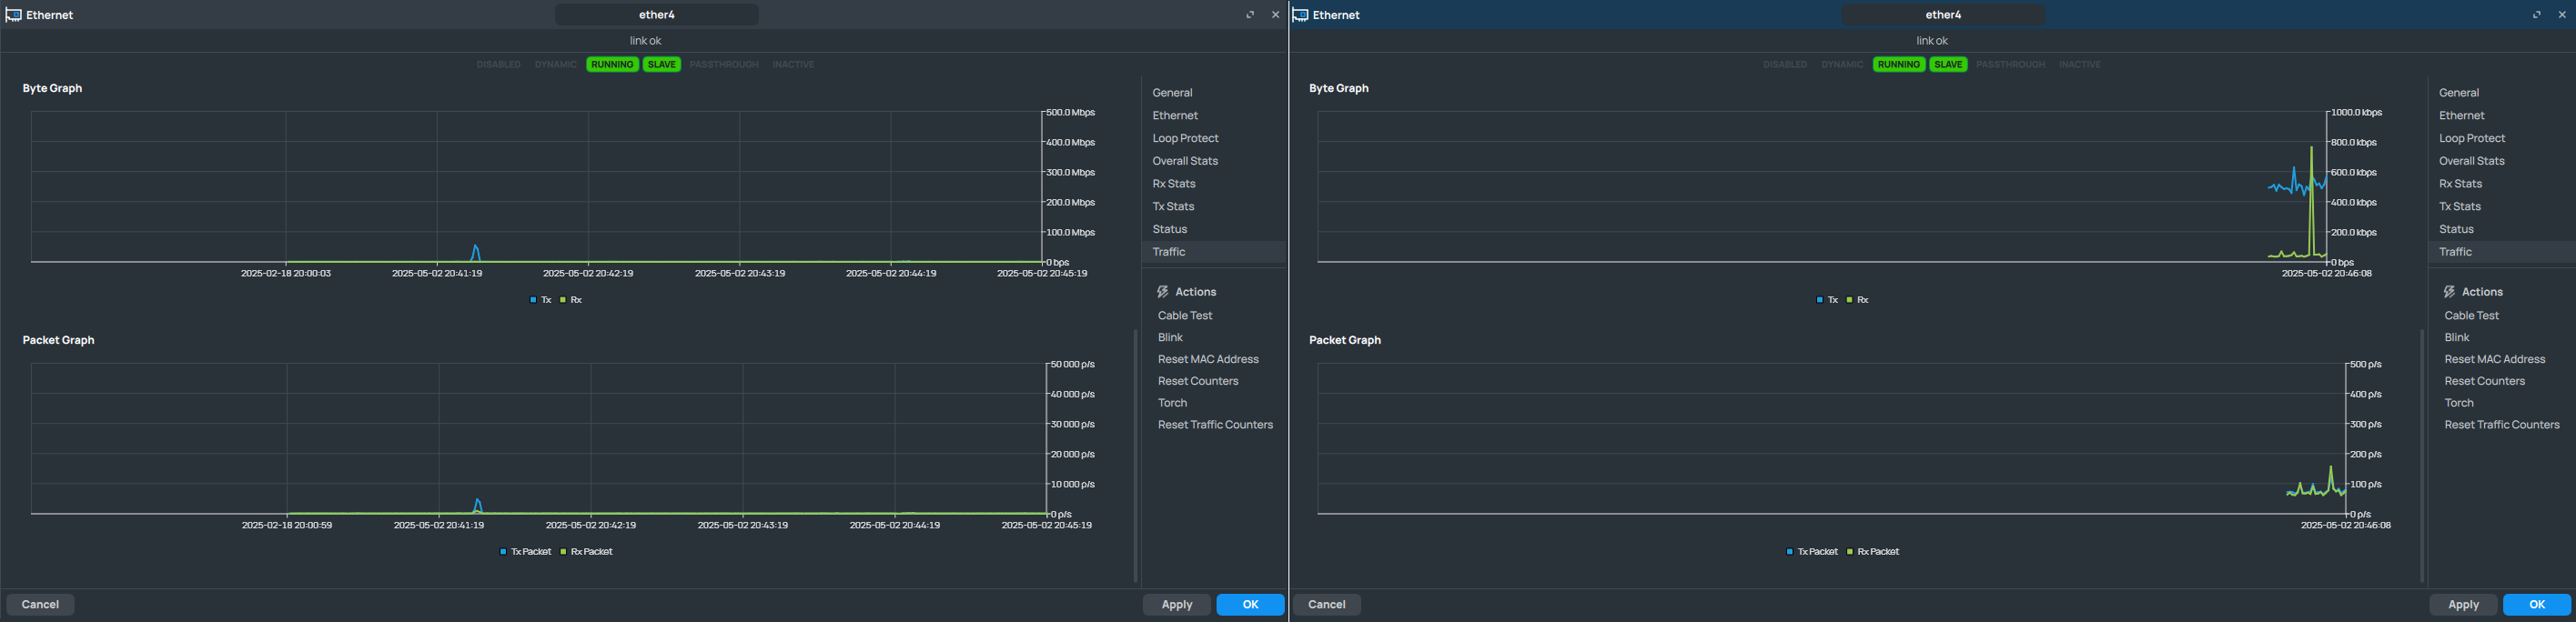
Task: Click Reset Counters in left window
Action: click(1198, 382)
